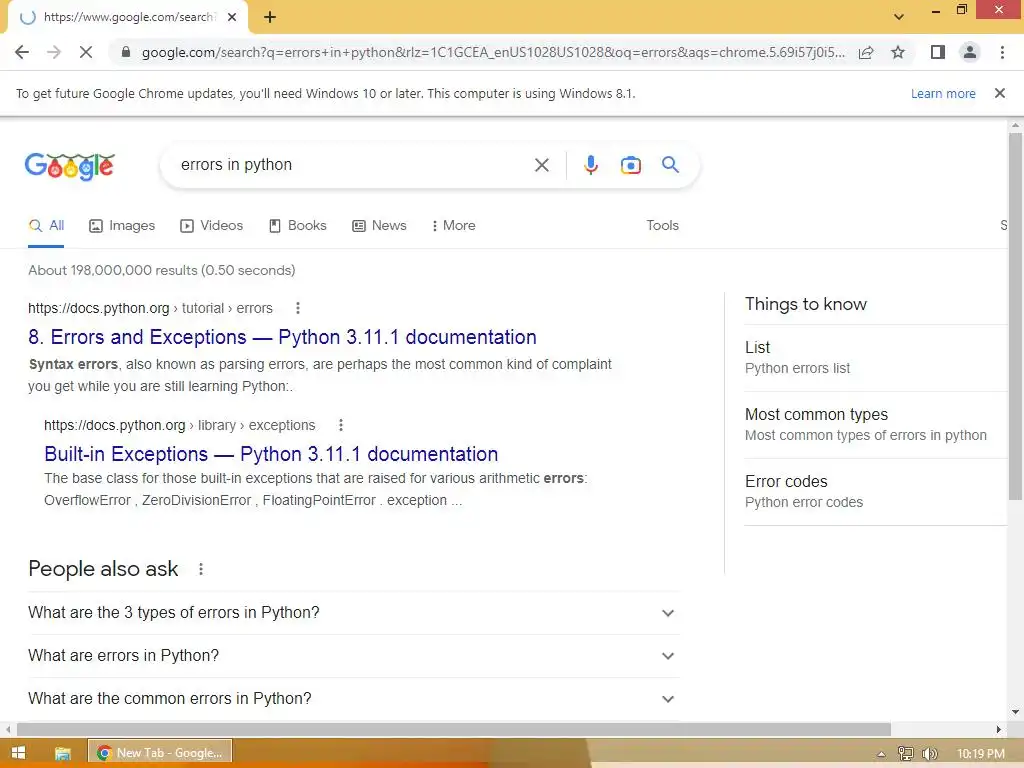Screen dimensions: 1024x768
Task: Open 'List' Python errors list item
Action: click(x=875, y=357)
